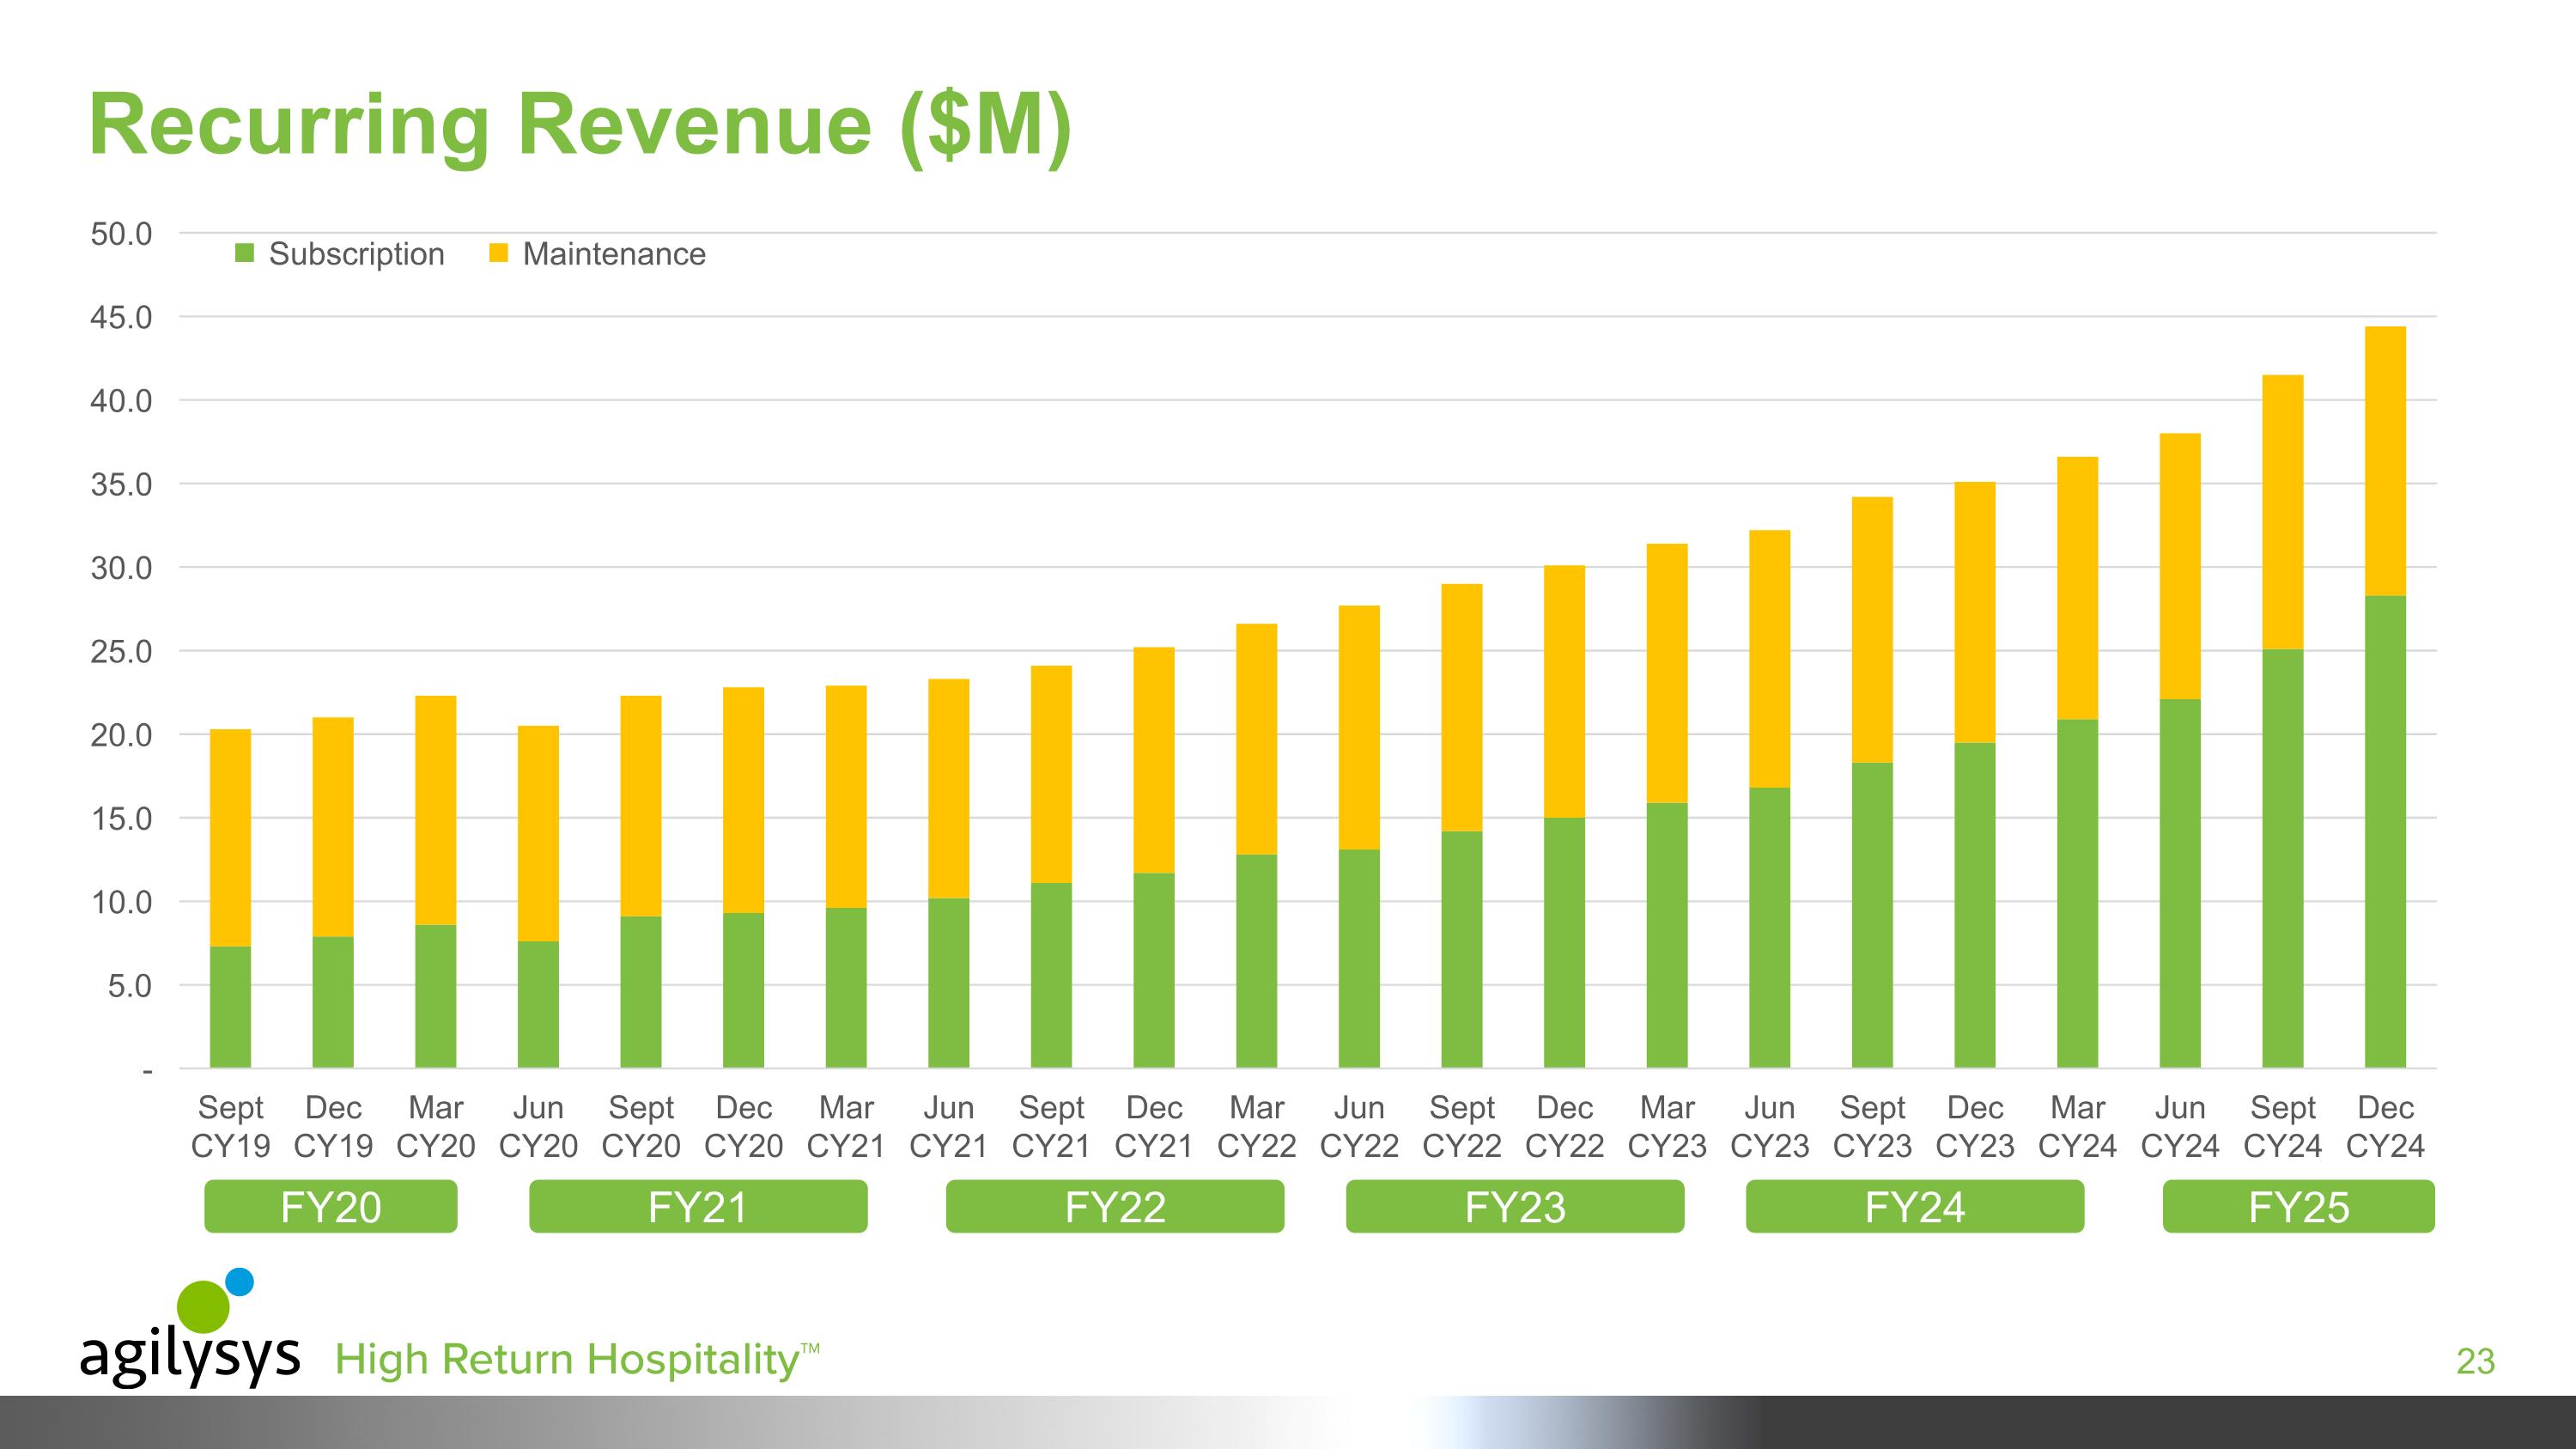The width and height of the screenshot is (2576, 1449).
Task: Select the FY21 label box
Action: 698,1207
